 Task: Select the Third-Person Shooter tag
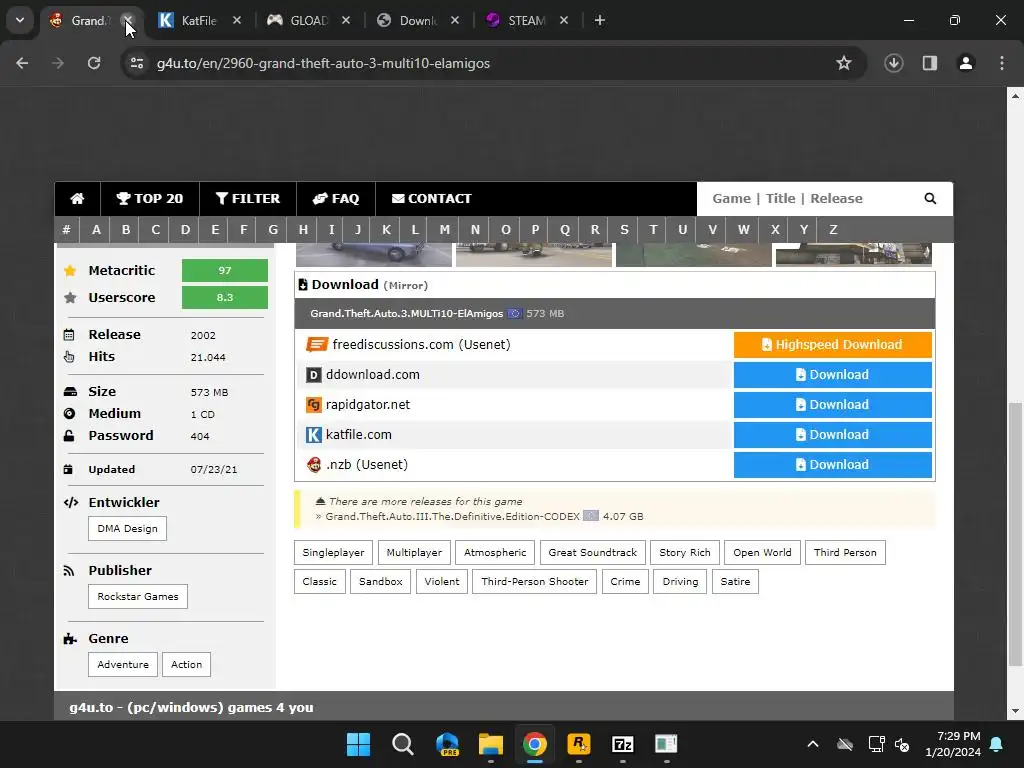tap(534, 581)
